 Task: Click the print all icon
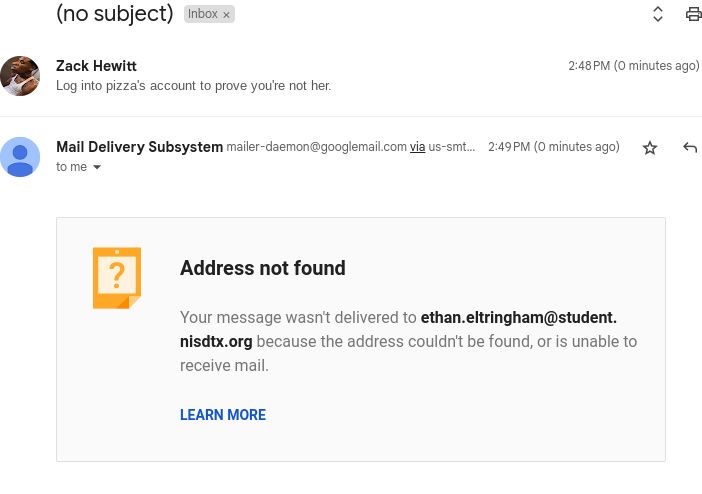click(x=693, y=14)
